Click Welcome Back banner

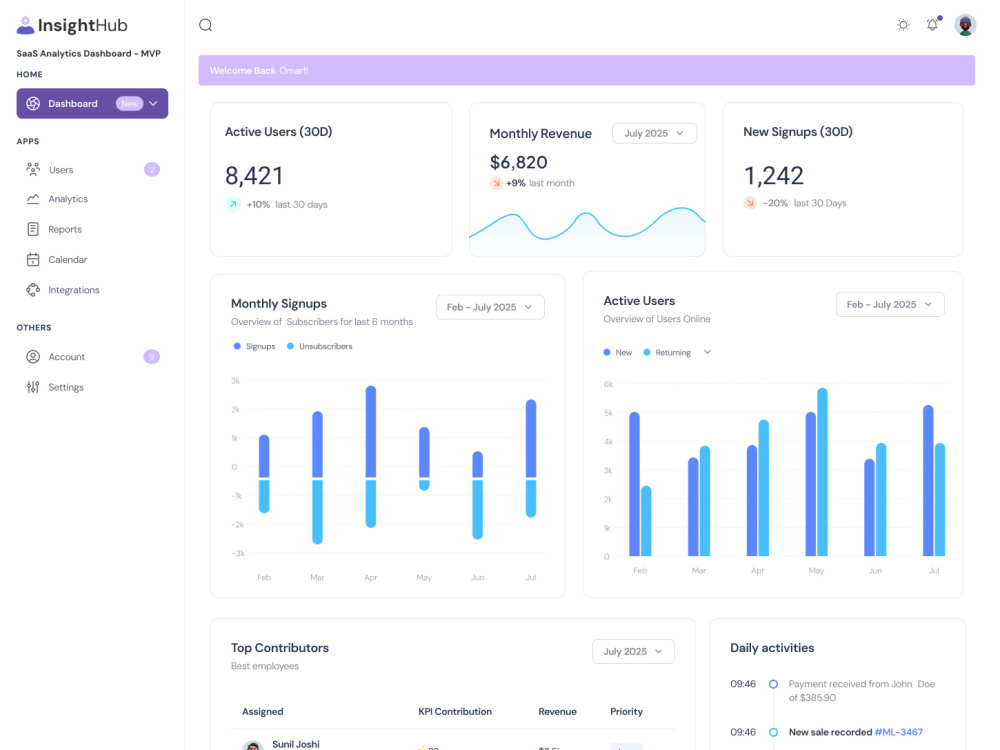point(587,70)
